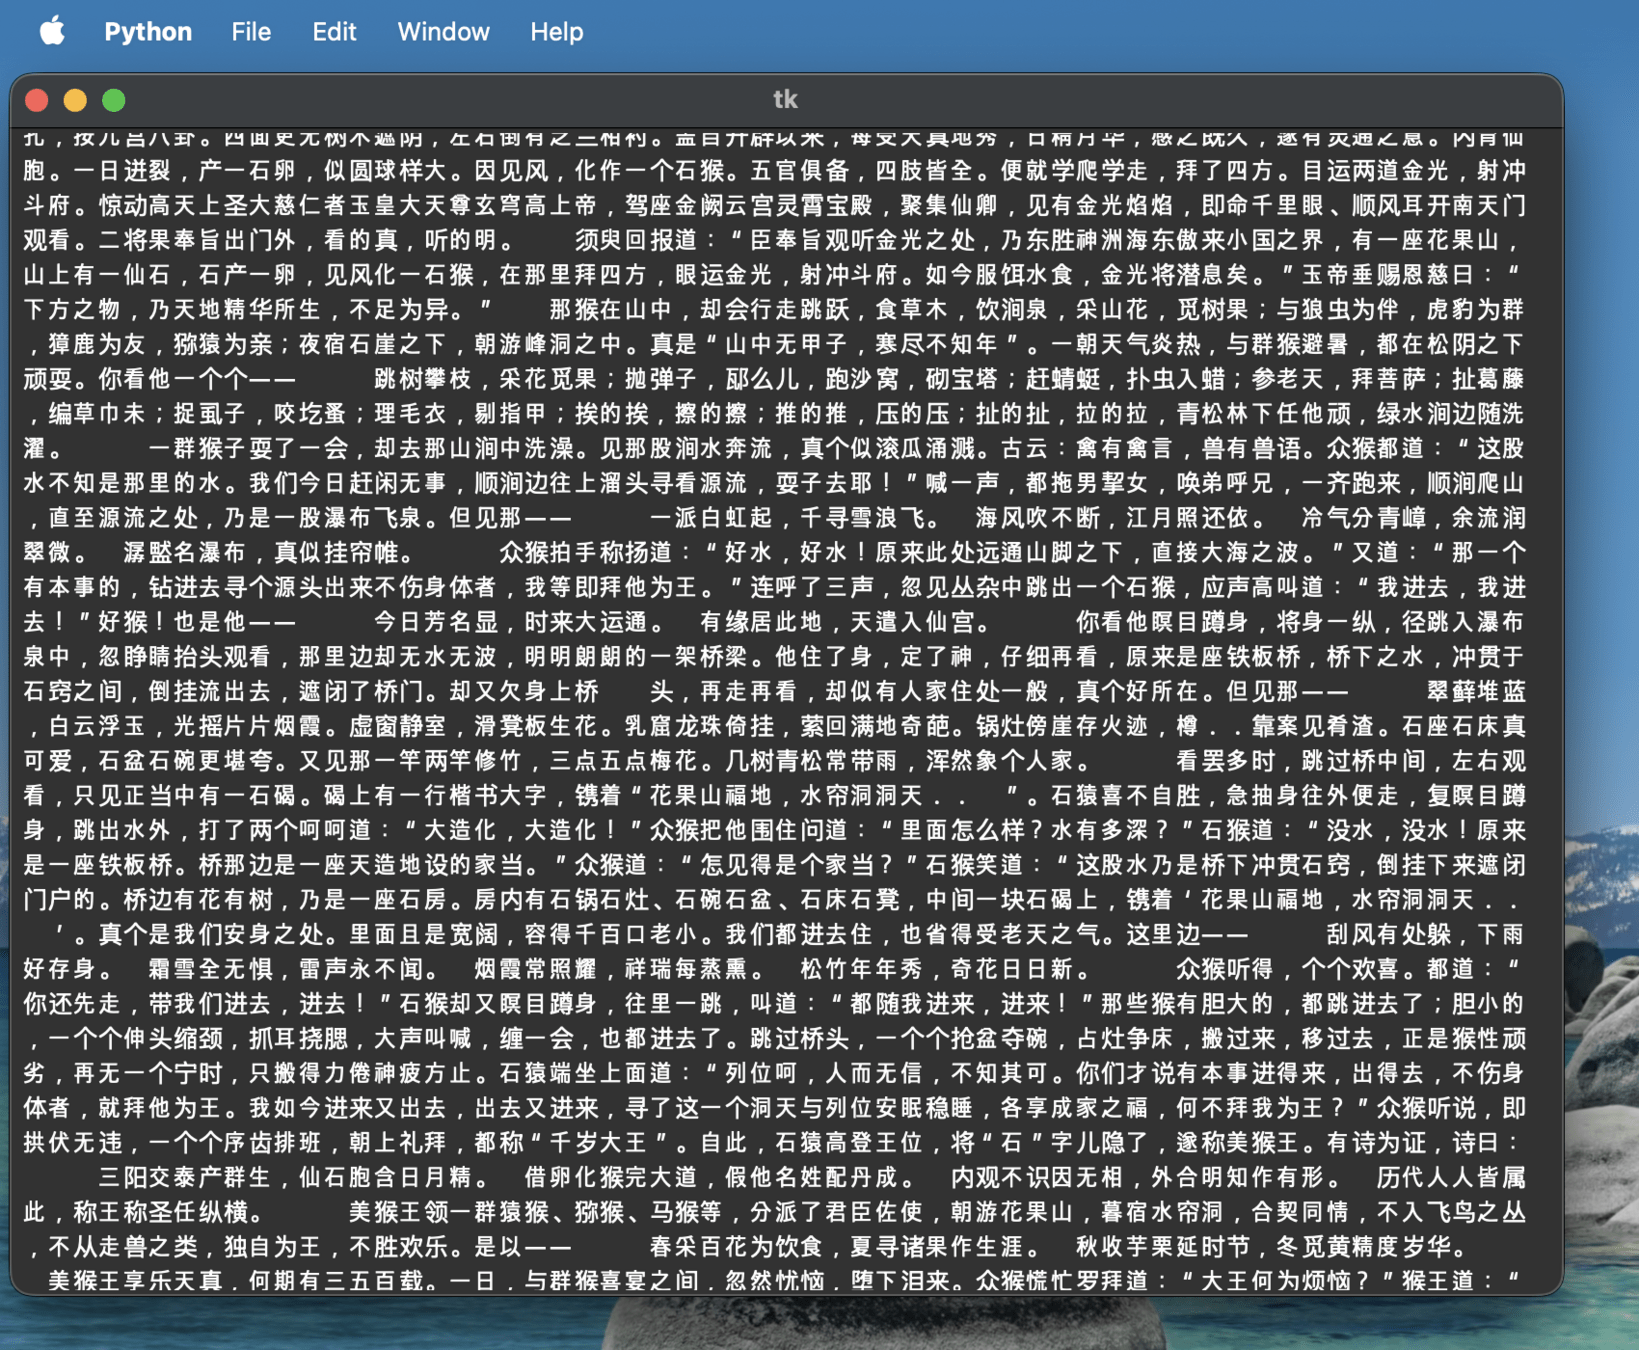Close the tk window
The height and width of the screenshot is (1350, 1639).
click(x=37, y=100)
